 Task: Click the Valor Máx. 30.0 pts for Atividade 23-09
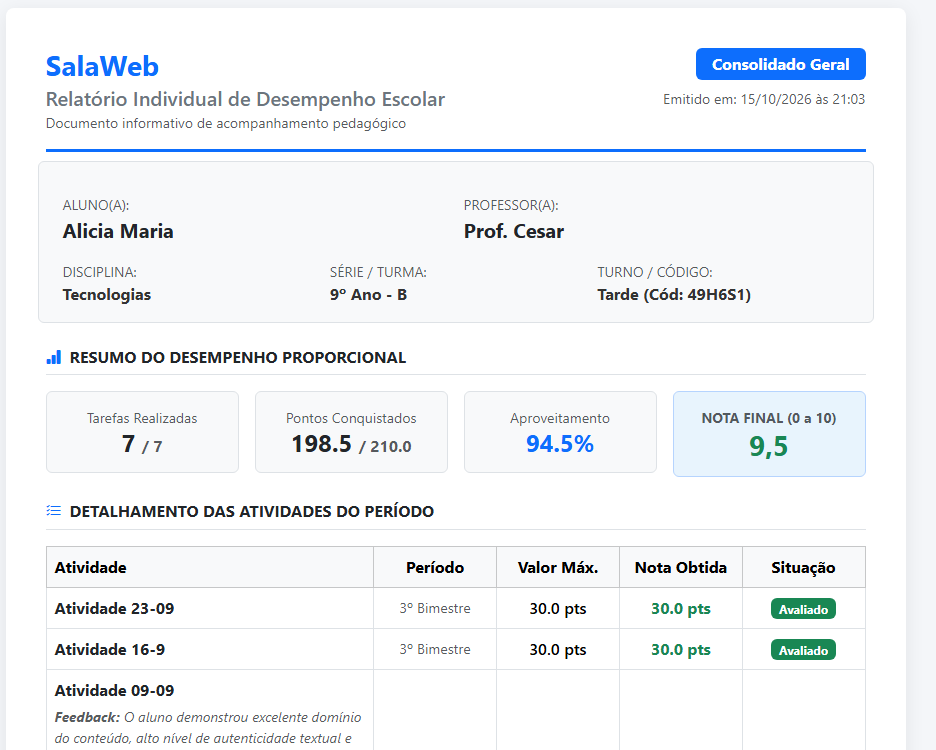(x=558, y=609)
